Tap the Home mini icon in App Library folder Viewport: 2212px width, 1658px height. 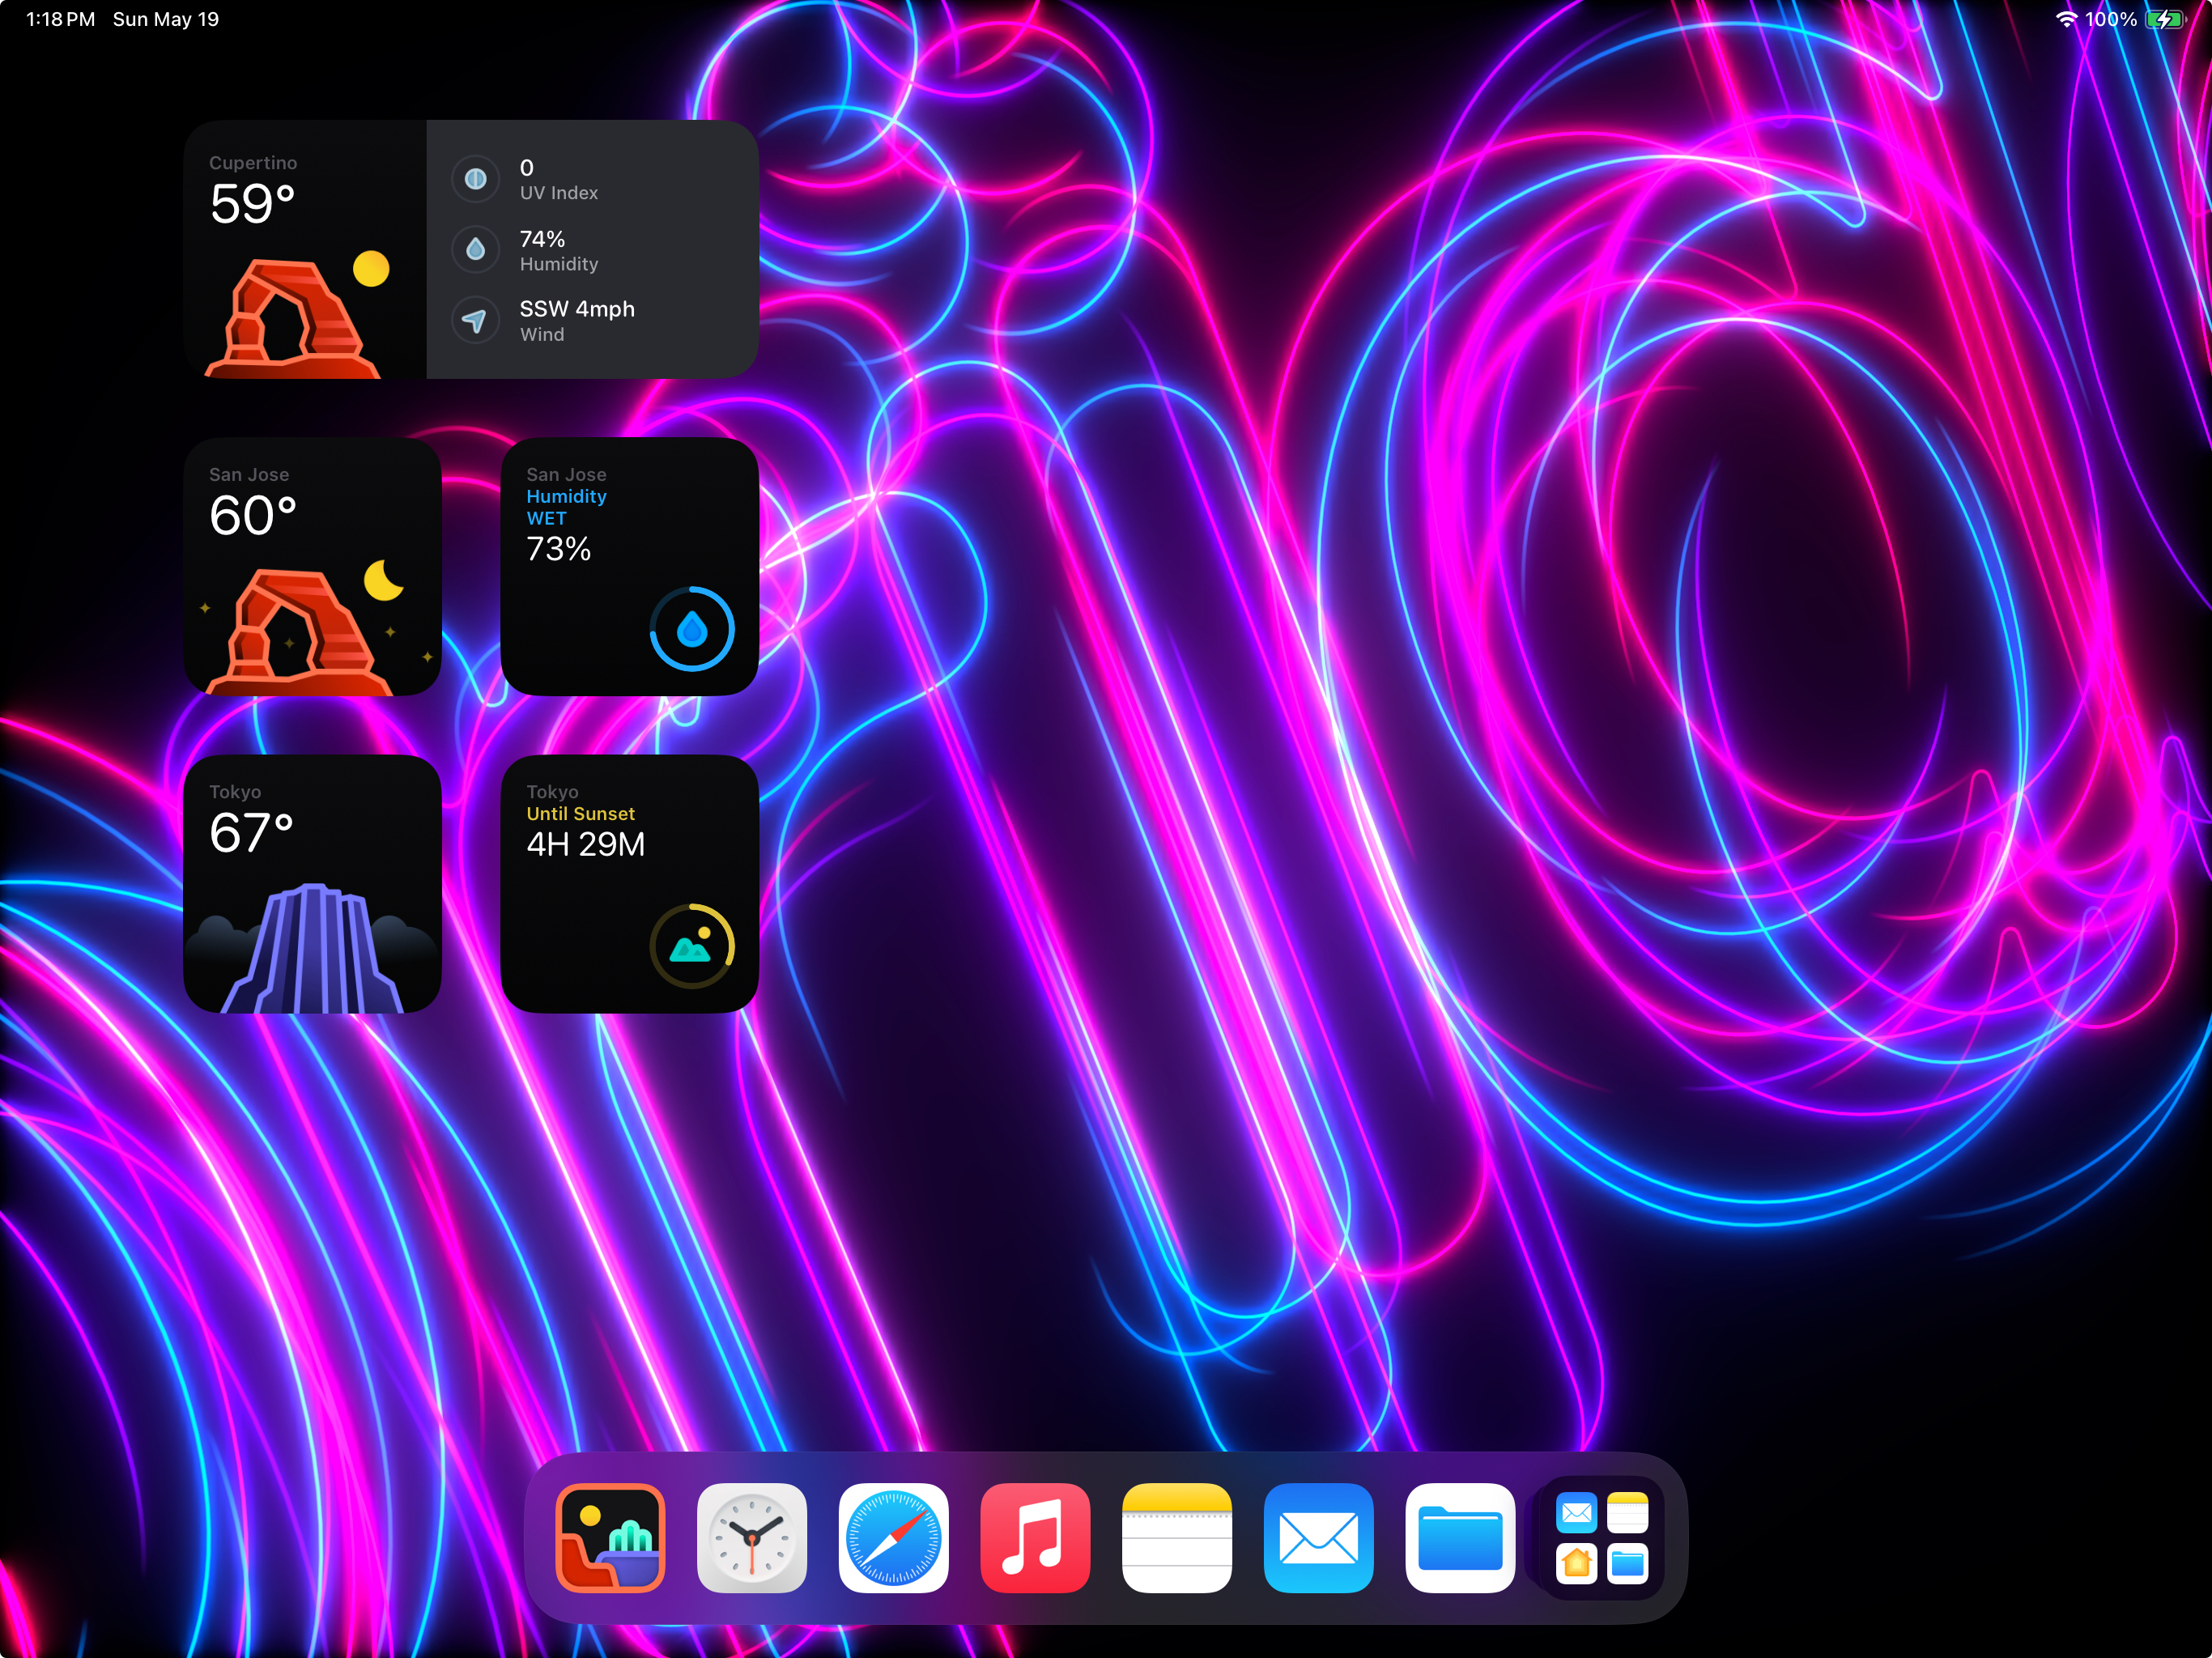point(1577,1563)
